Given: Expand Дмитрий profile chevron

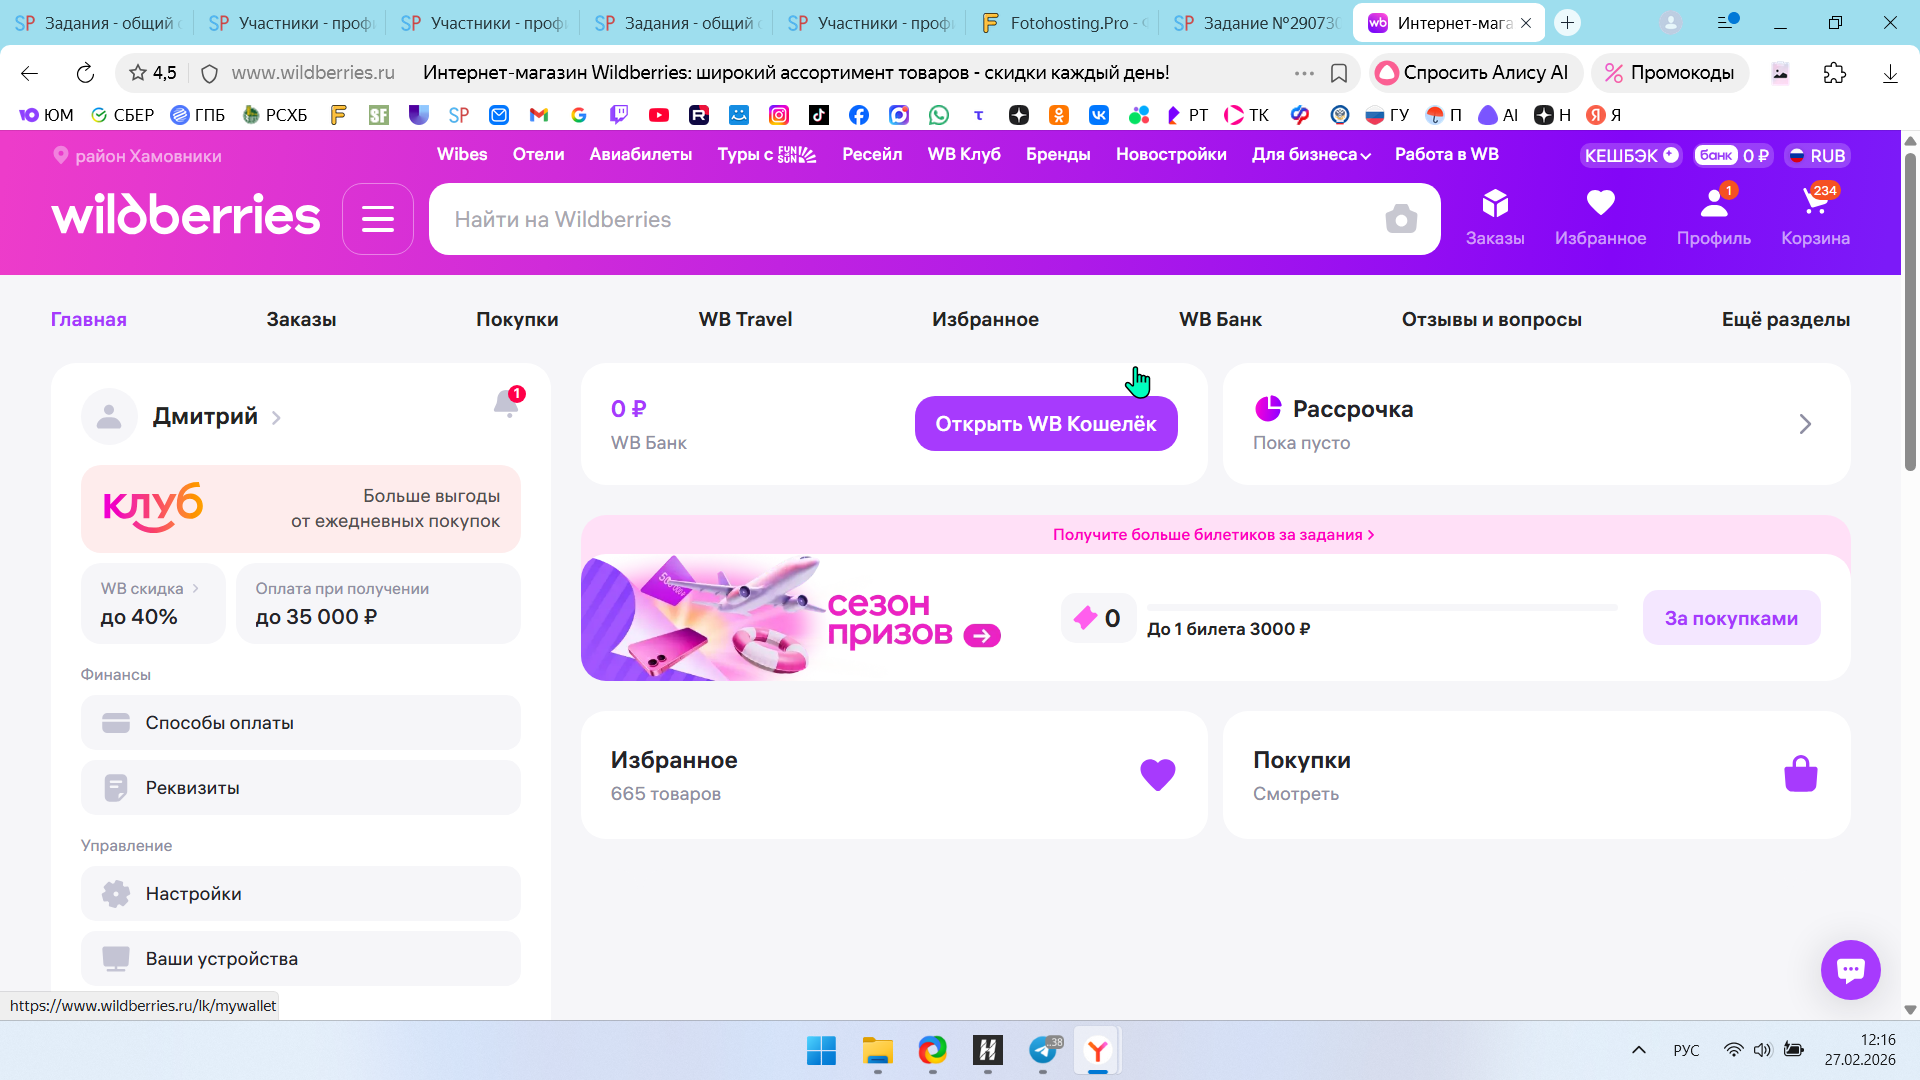Looking at the screenshot, I should click(x=276, y=418).
